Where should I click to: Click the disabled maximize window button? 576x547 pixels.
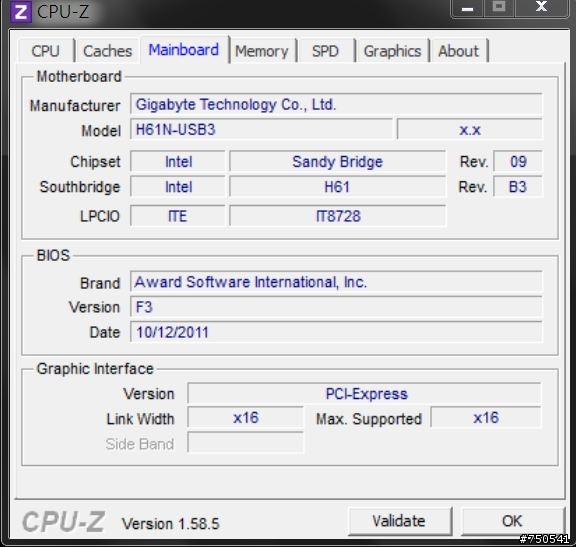(x=499, y=8)
